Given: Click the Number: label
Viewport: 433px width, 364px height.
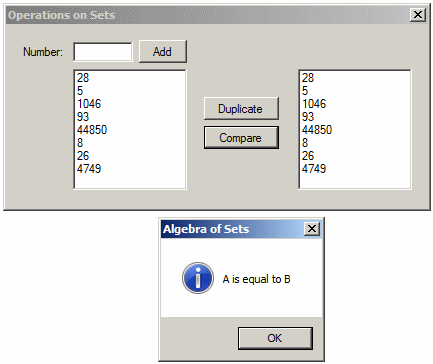Looking at the screenshot, I should coord(43,52).
